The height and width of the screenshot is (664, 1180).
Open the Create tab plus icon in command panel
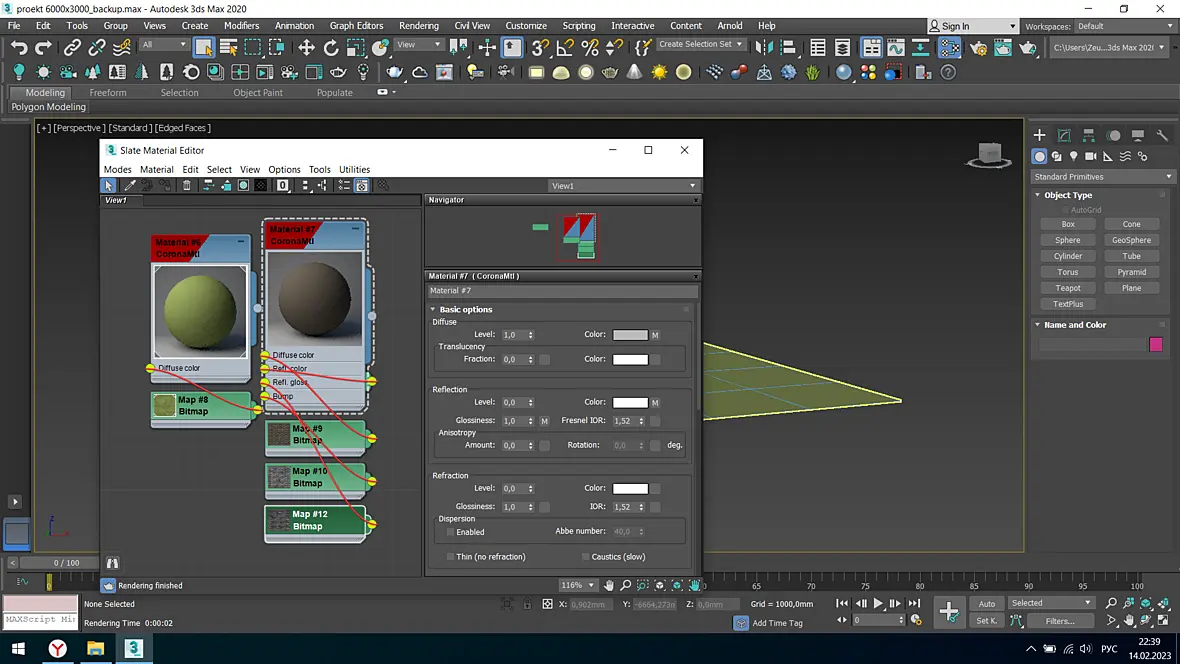1039,136
